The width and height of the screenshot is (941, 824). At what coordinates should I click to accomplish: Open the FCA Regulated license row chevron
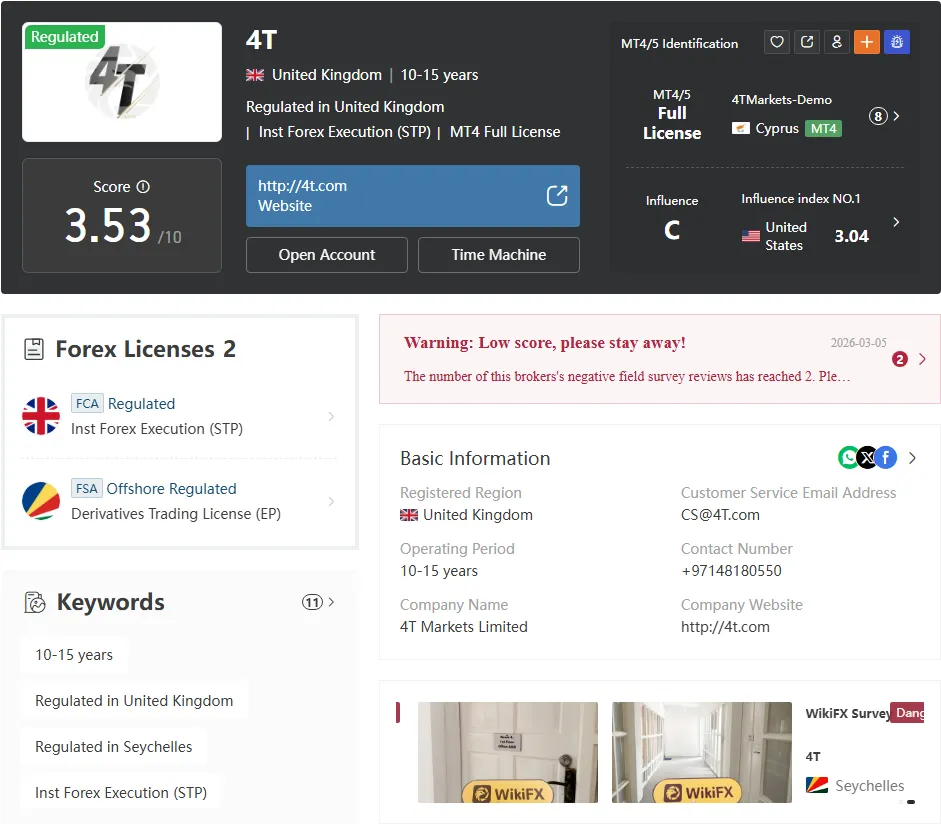(331, 416)
